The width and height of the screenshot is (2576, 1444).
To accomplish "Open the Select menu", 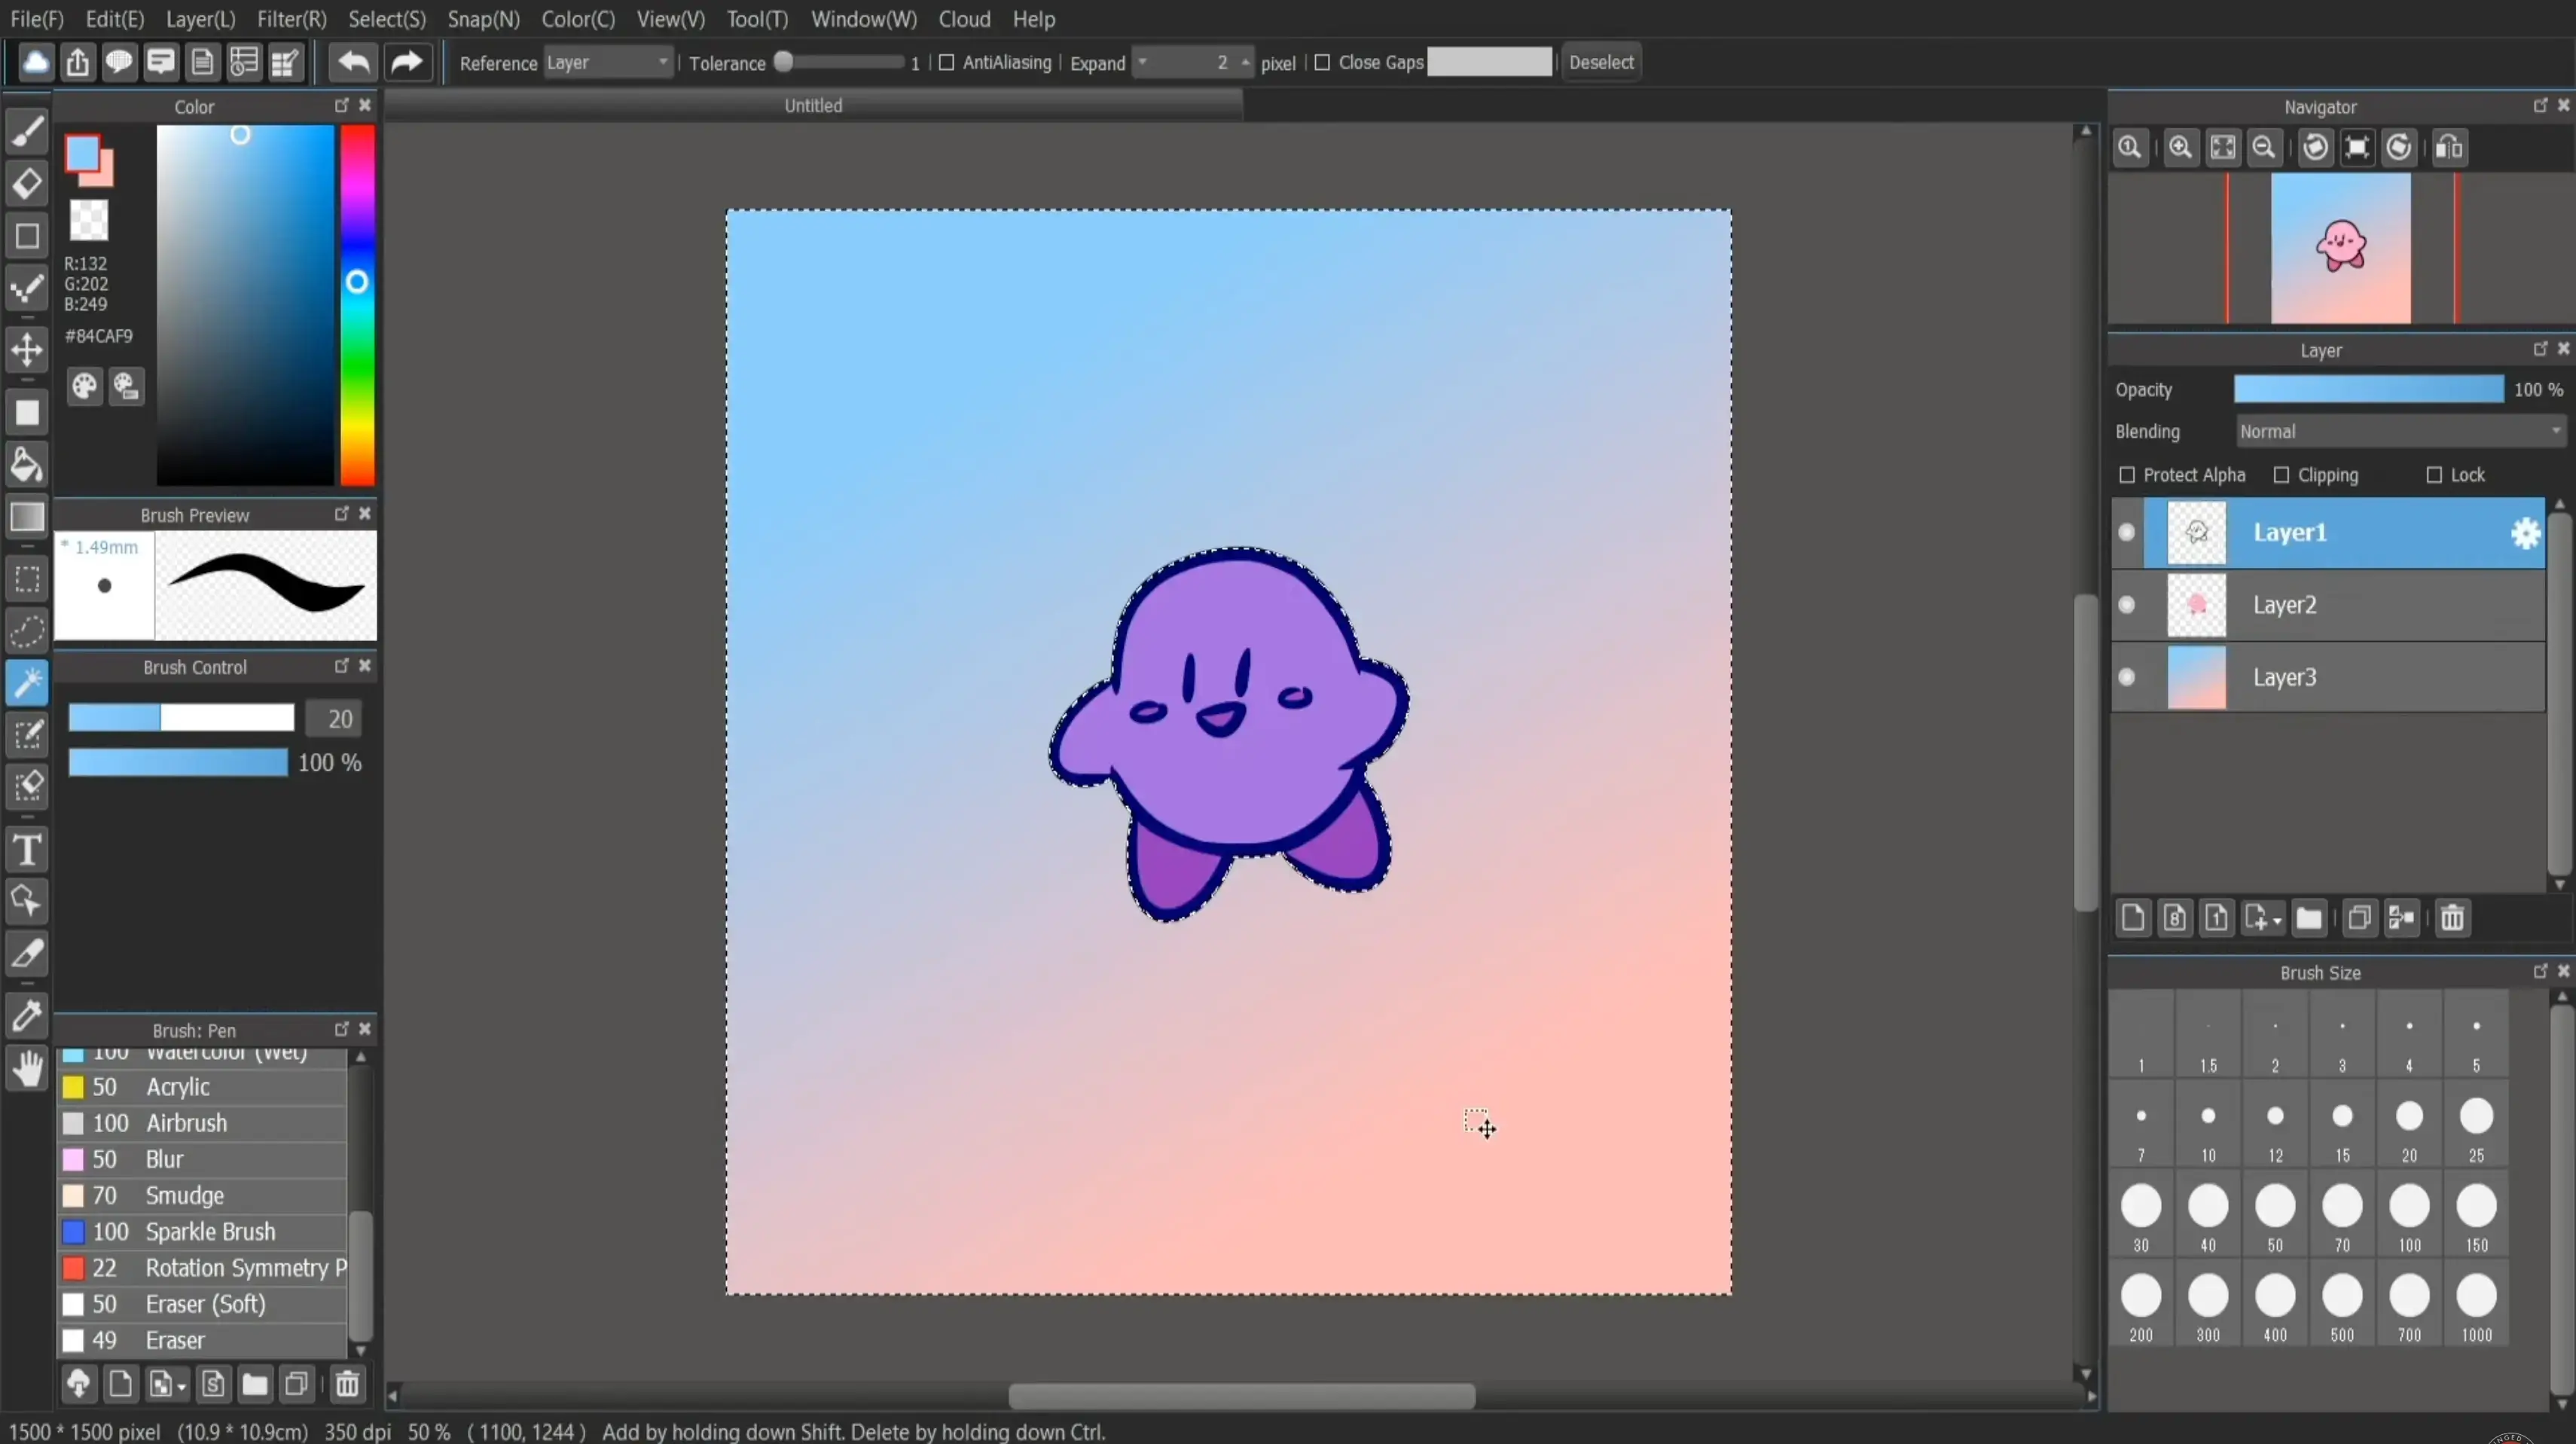I will (x=387, y=19).
